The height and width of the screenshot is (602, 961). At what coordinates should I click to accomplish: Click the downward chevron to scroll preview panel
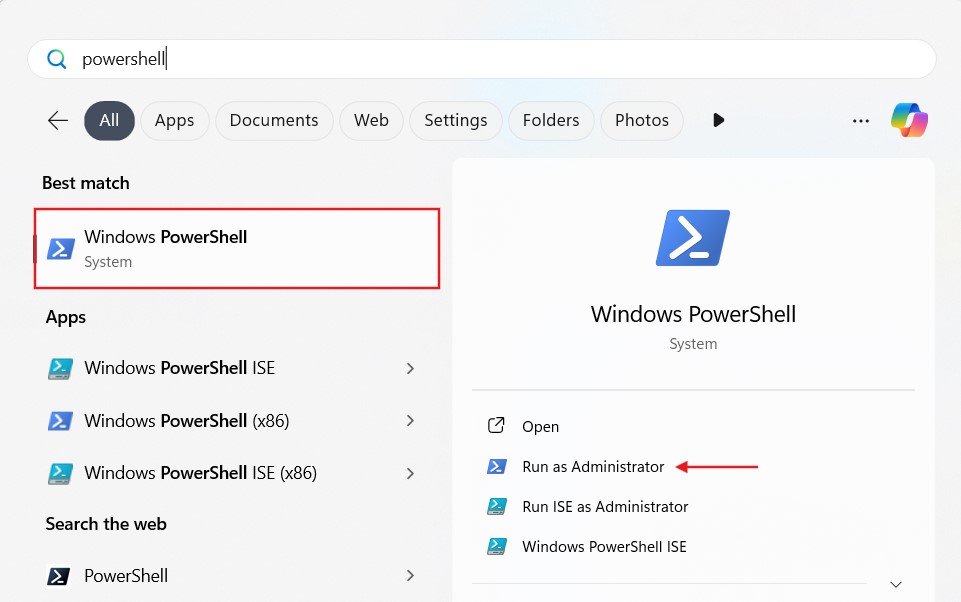895,583
